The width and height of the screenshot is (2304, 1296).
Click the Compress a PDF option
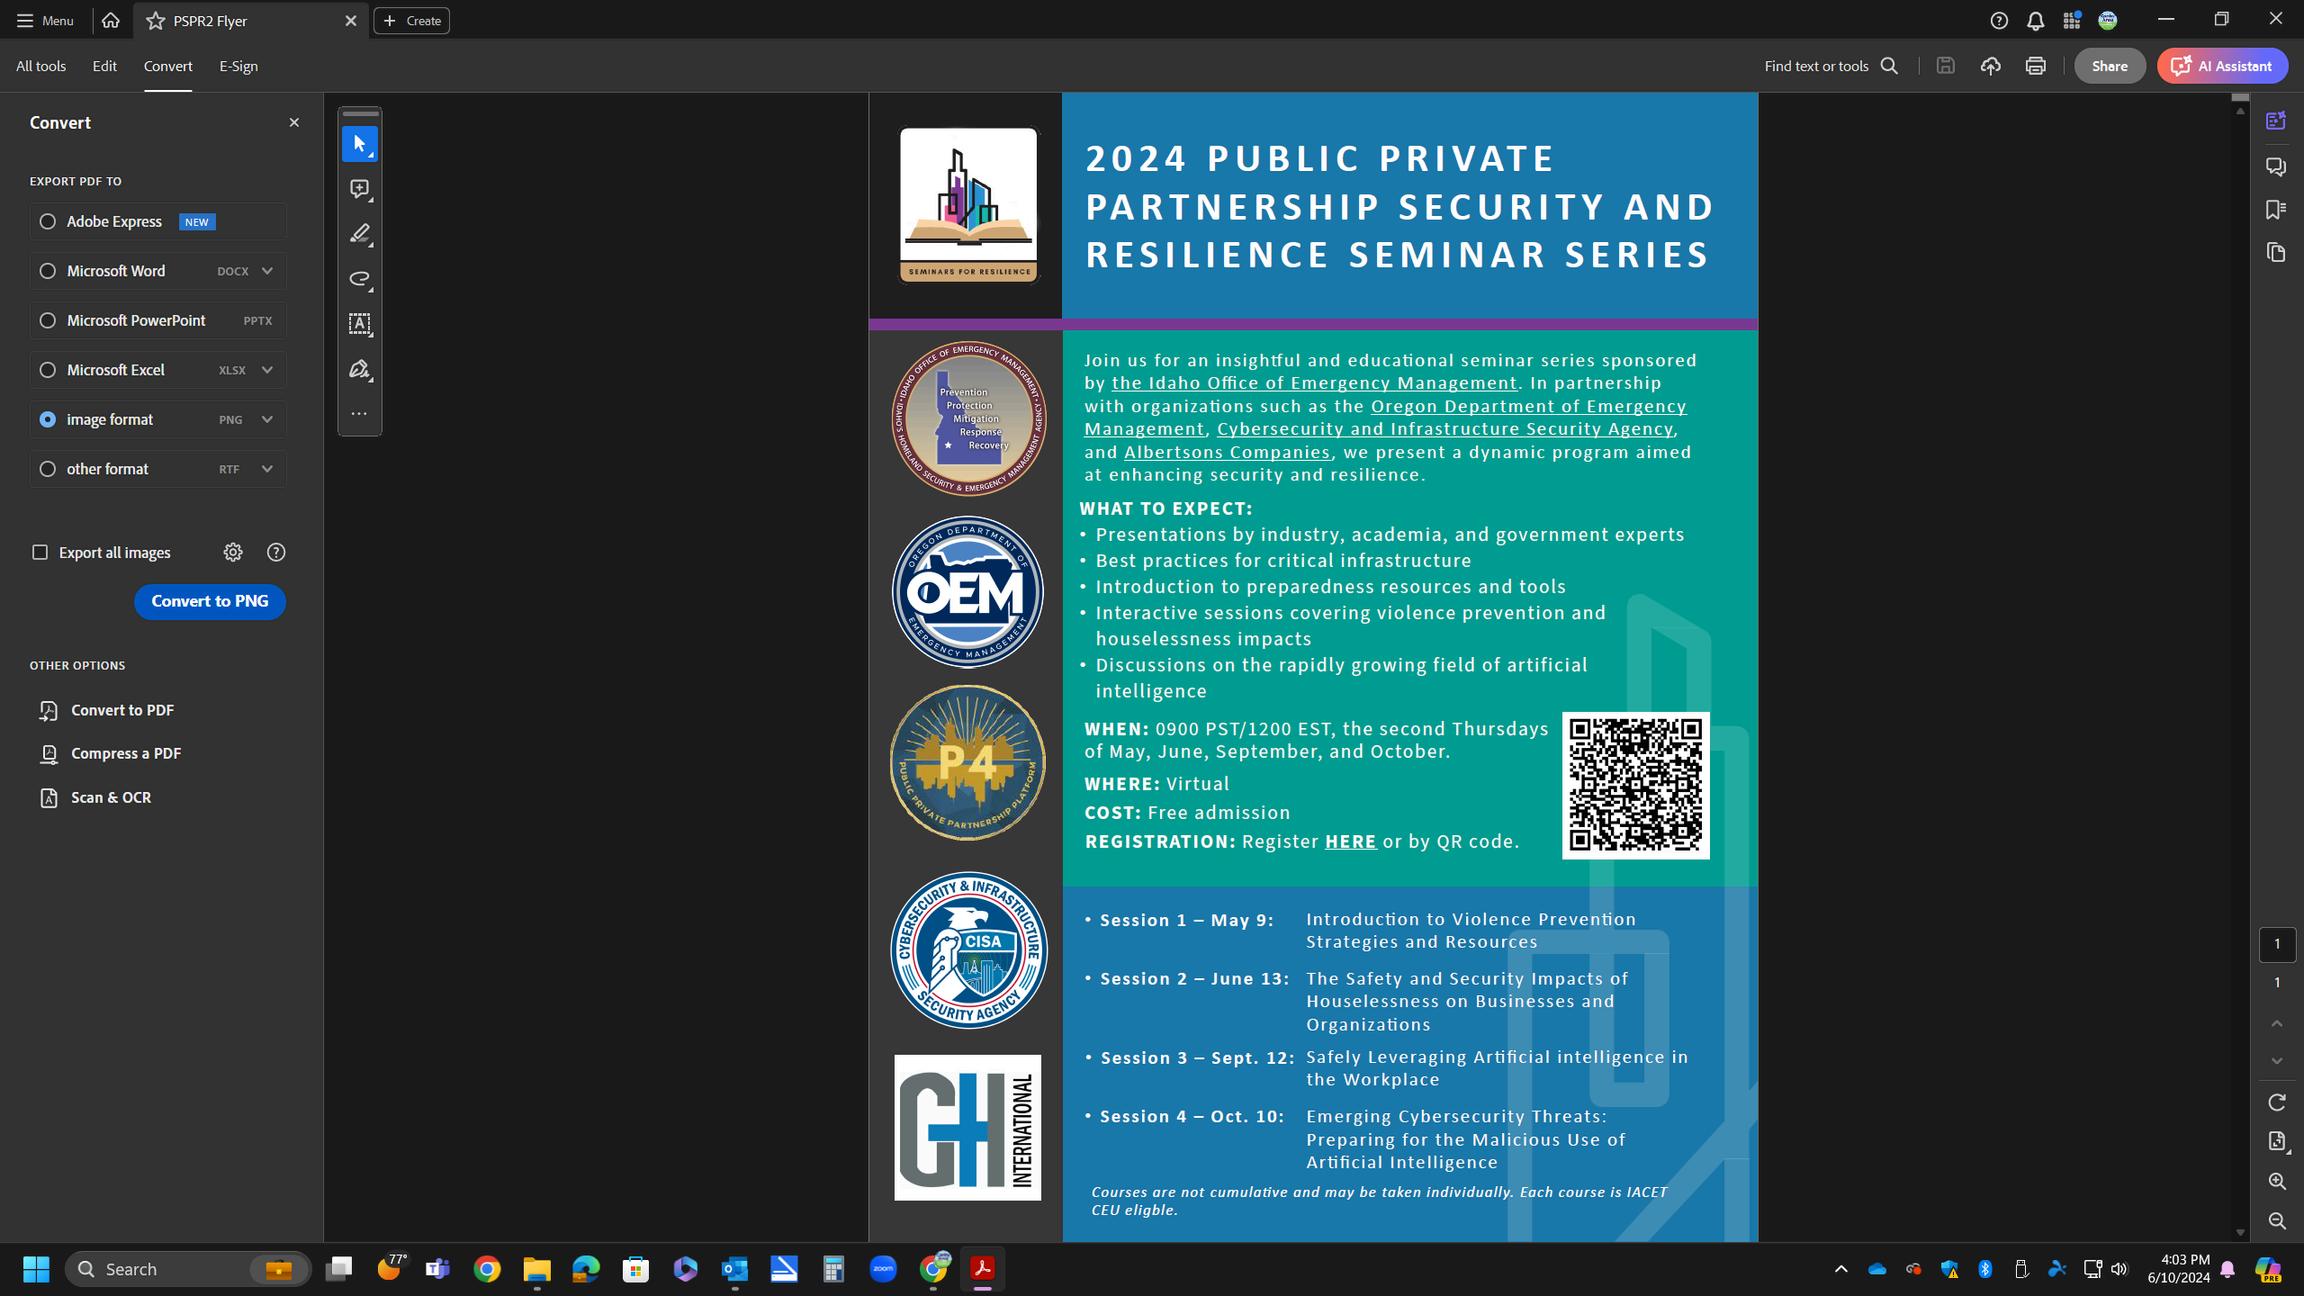(x=125, y=753)
